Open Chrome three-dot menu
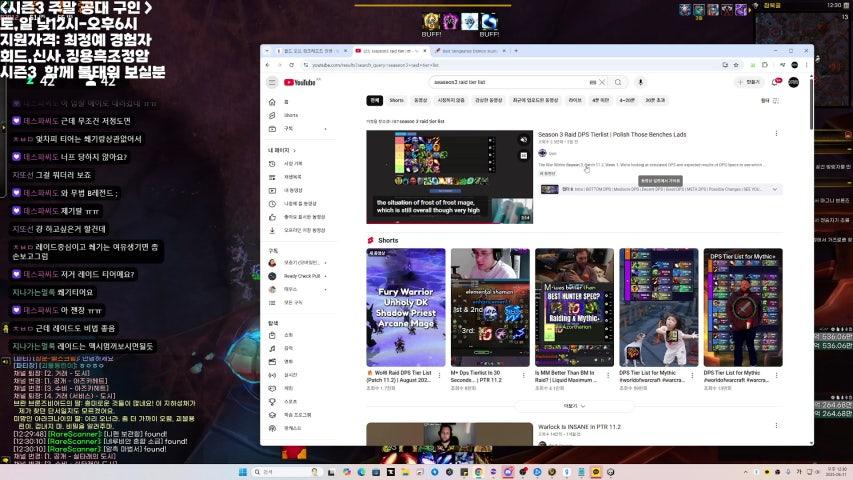Image resolution: width=853 pixels, height=480 pixels. point(806,65)
